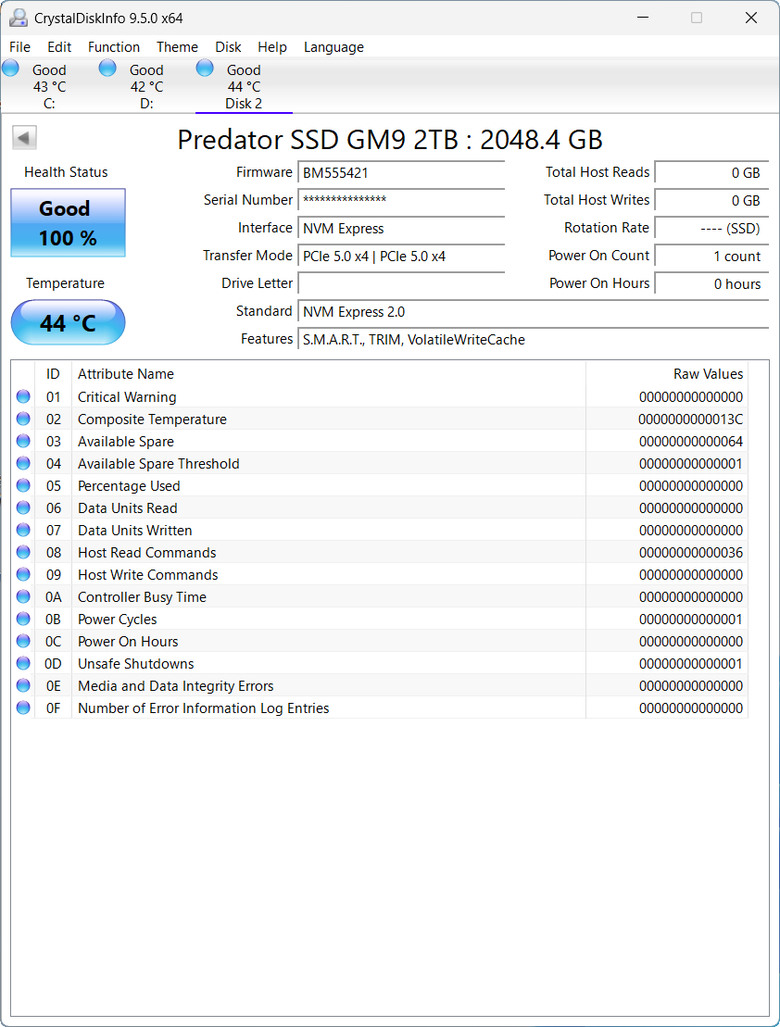Open the Edit menu
The image size is (780, 1027).
pos(59,47)
